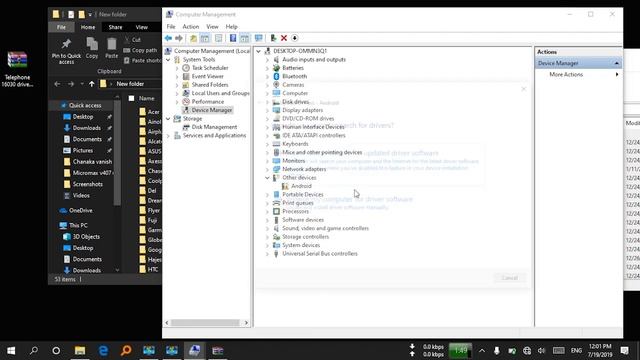
Task: Click More Actions in the Actions pane
Action: point(566,74)
